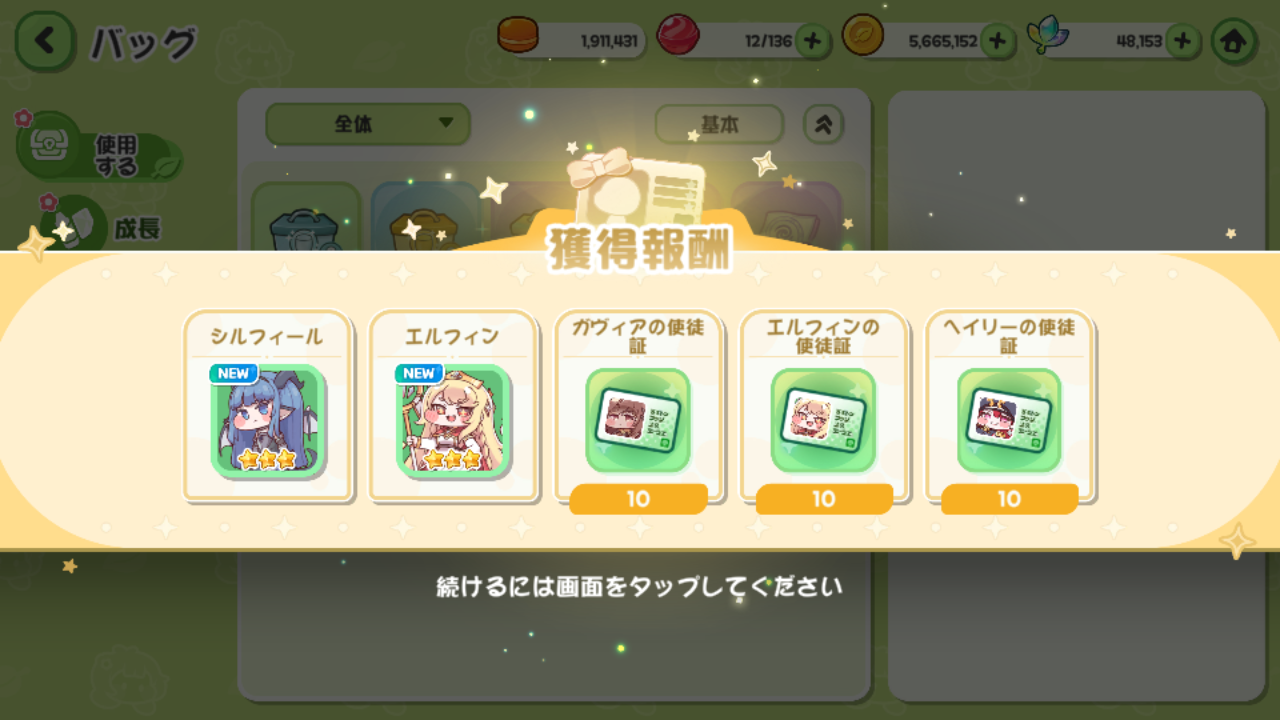Click the 獲得報酬 banner title
The height and width of the screenshot is (720, 1280).
[640, 249]
